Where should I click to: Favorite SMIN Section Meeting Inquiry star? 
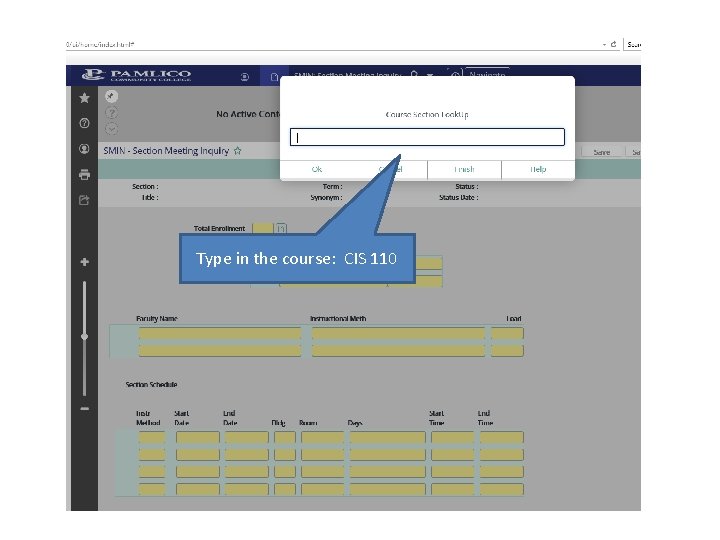point(237,151)
